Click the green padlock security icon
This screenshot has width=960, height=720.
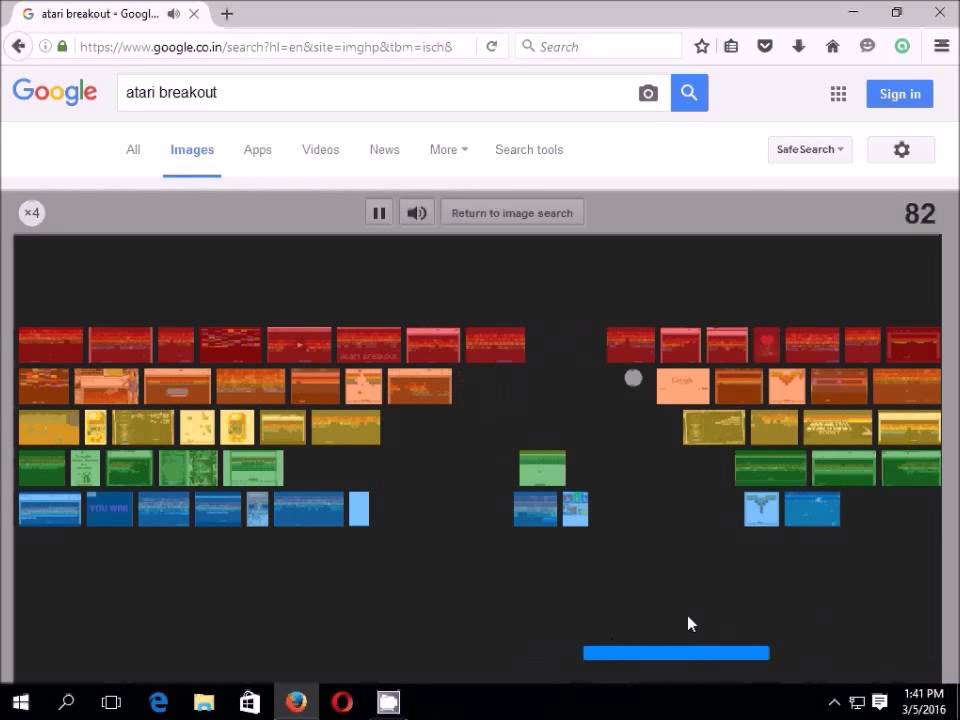pyautogui.click(x=62, y=46)
